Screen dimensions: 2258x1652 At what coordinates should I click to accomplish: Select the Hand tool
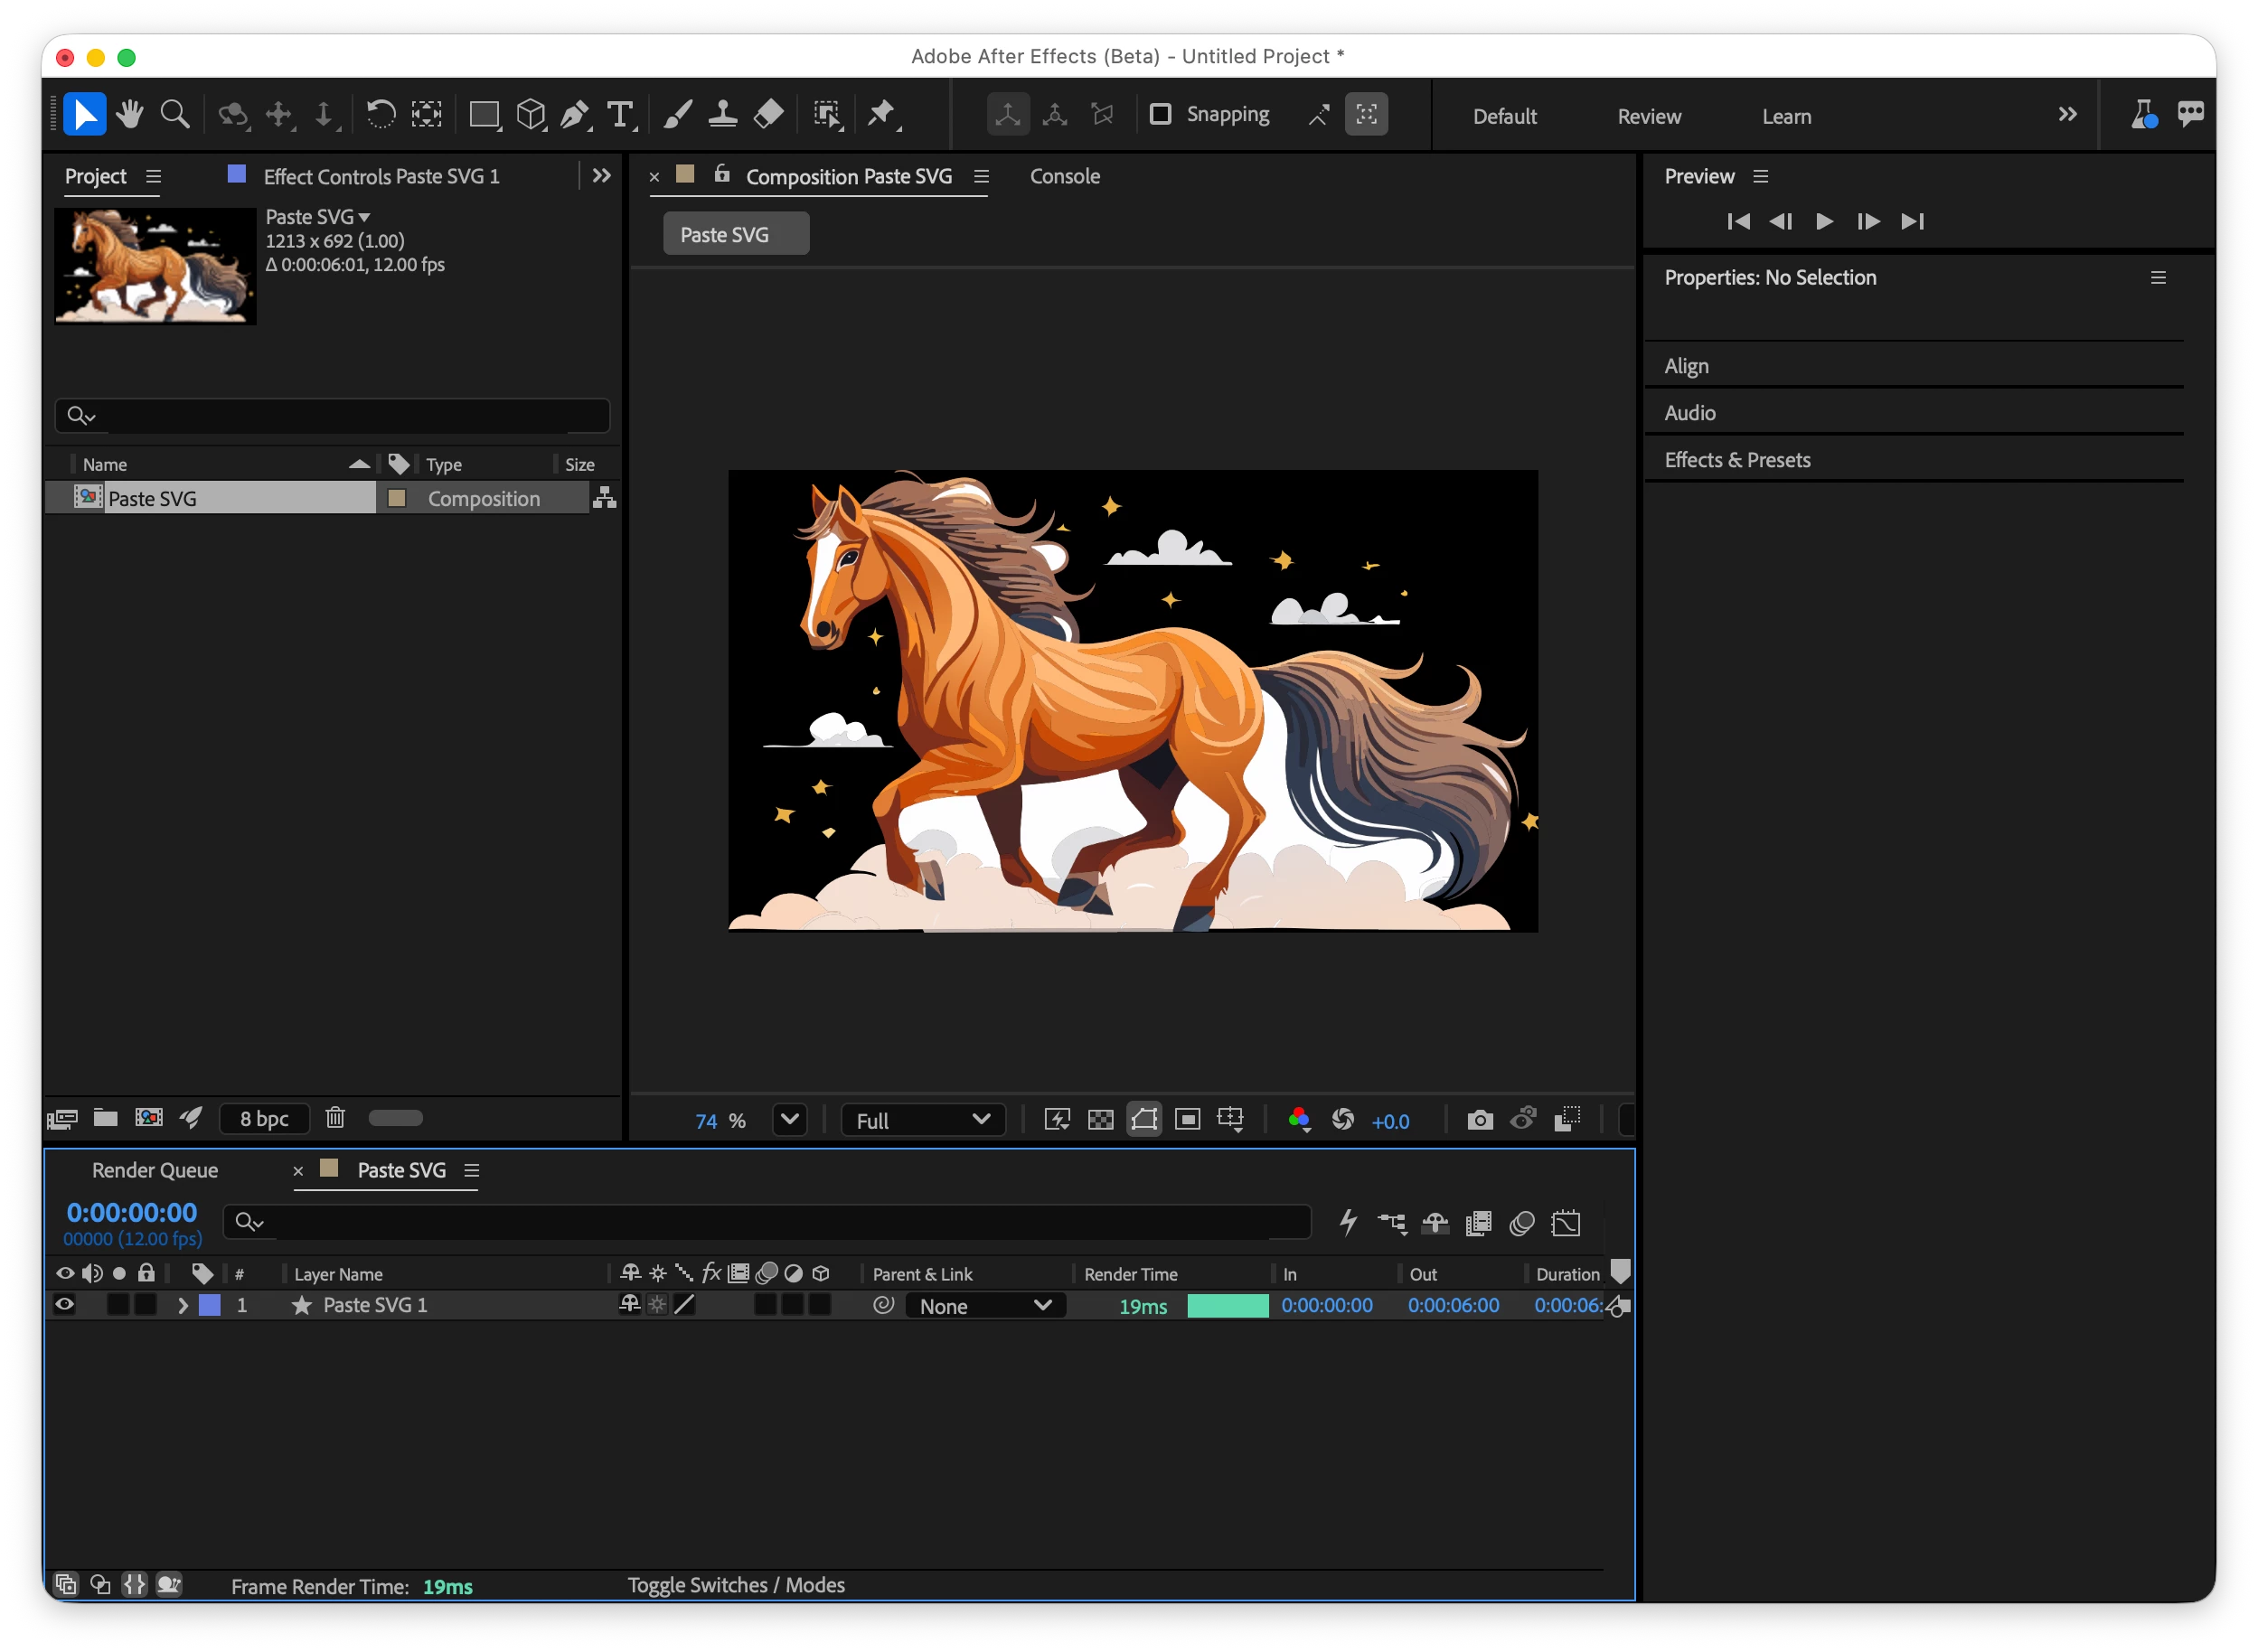pyautogui.click(x=129, y=114)
